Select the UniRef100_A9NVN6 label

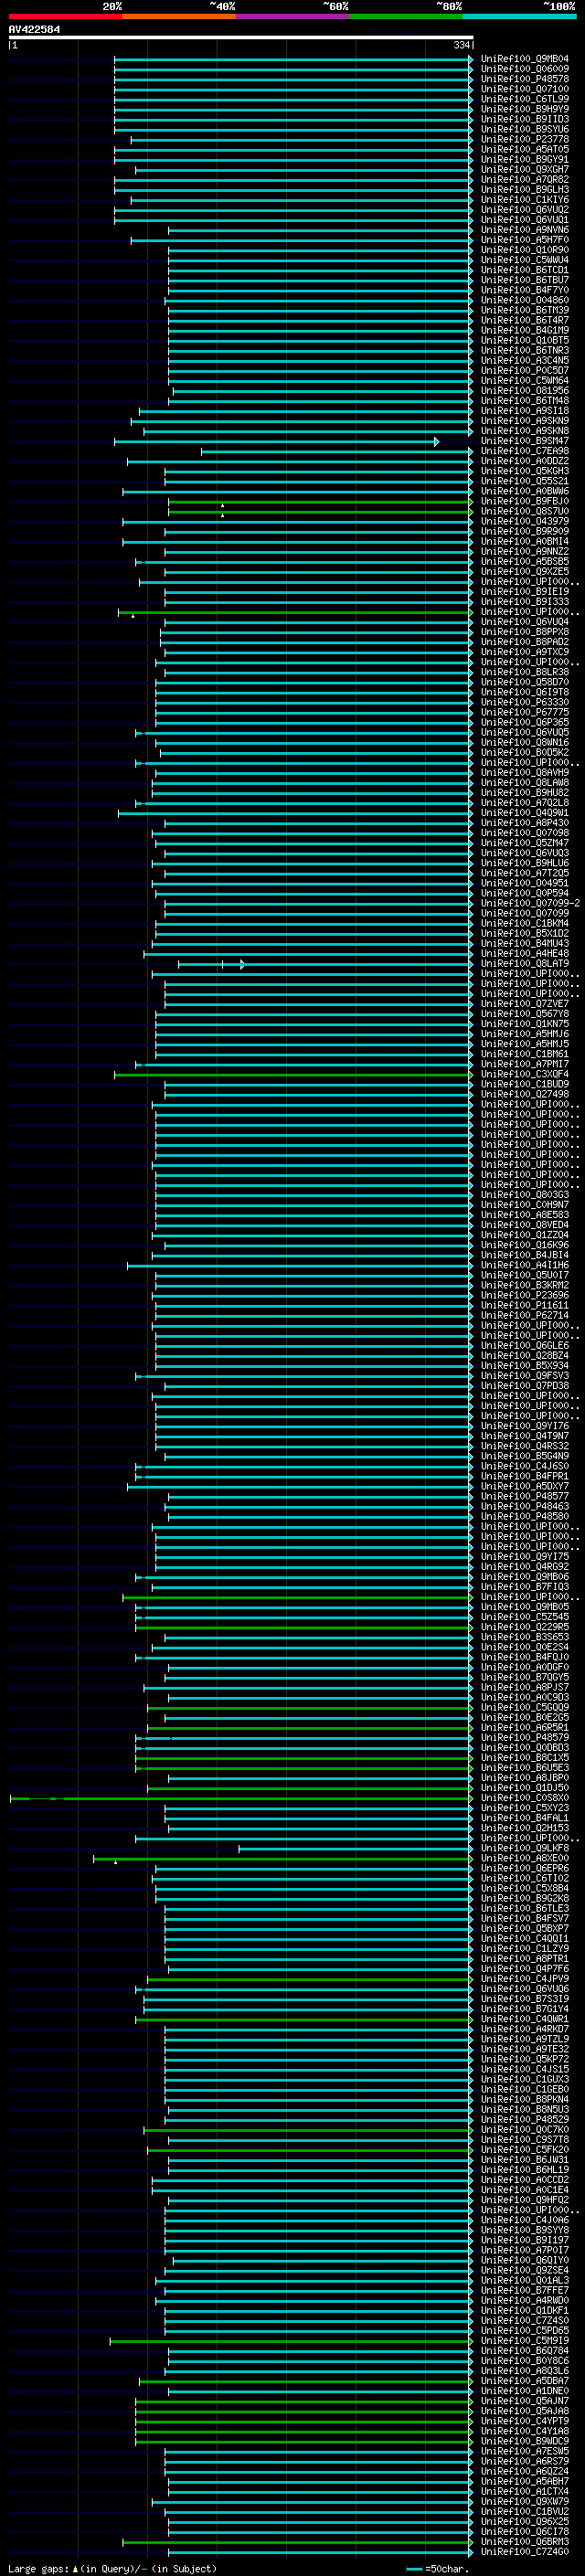pyautogui.click(x=525, y=230)
